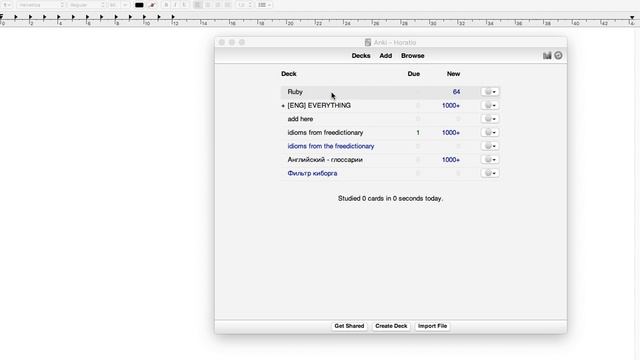Open font size box in background editor
This screenshot has width=640, height=360.
113,5
